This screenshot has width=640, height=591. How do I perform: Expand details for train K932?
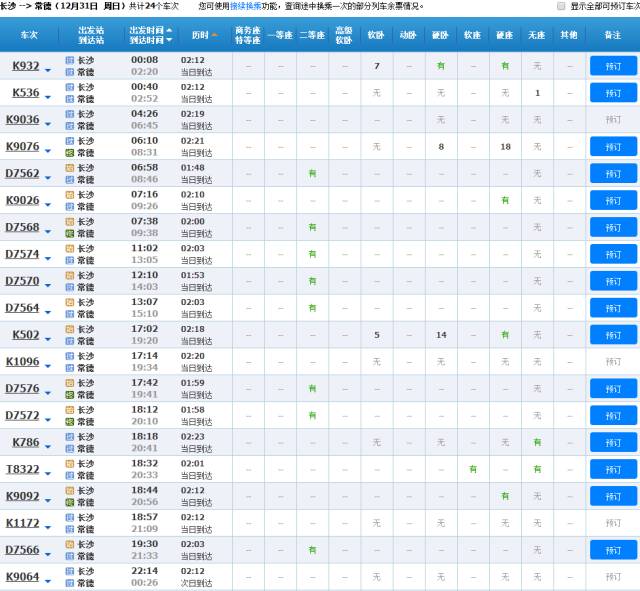pos(48,71)
